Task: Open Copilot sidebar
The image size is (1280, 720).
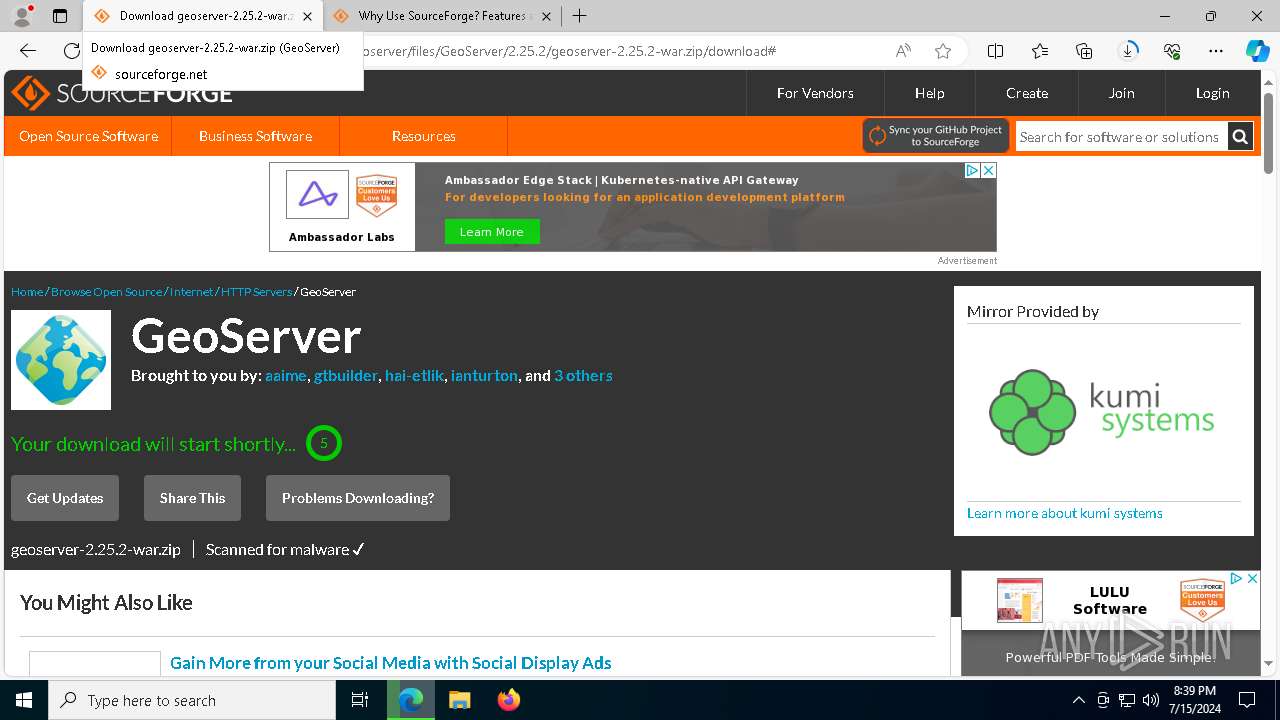Action: (1257, 51)
